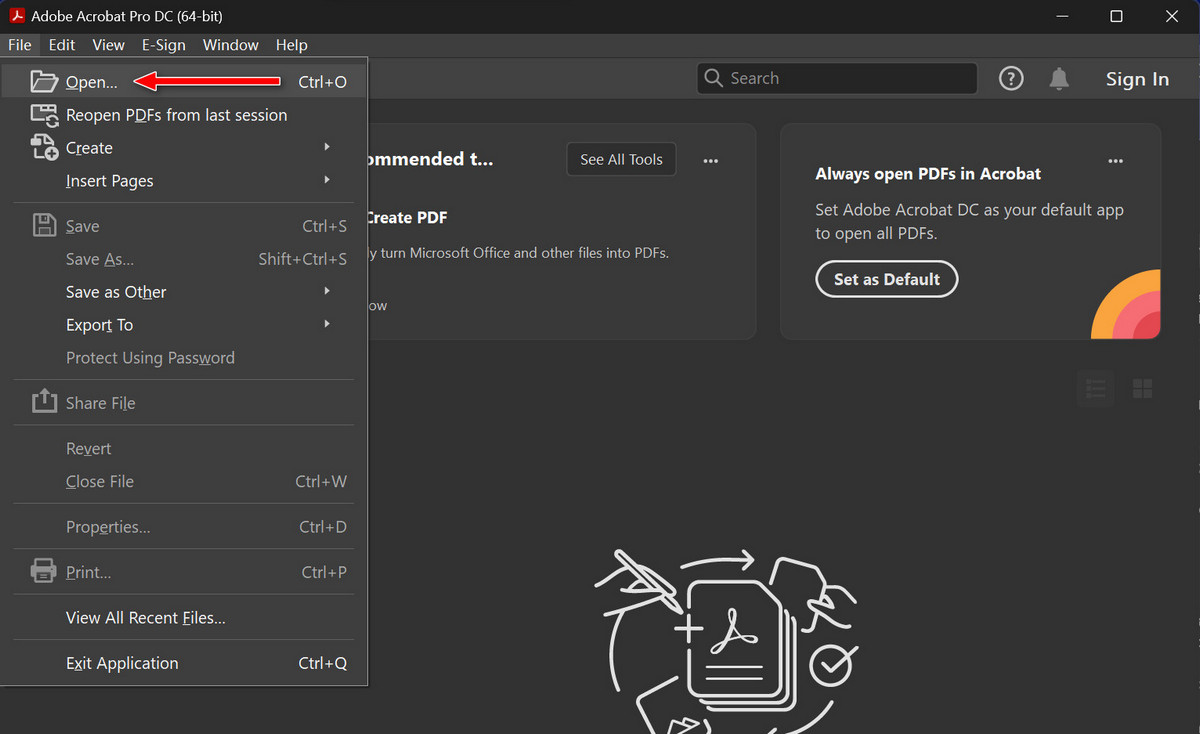
Task: Click the Print printer icon
Action: 44,570
